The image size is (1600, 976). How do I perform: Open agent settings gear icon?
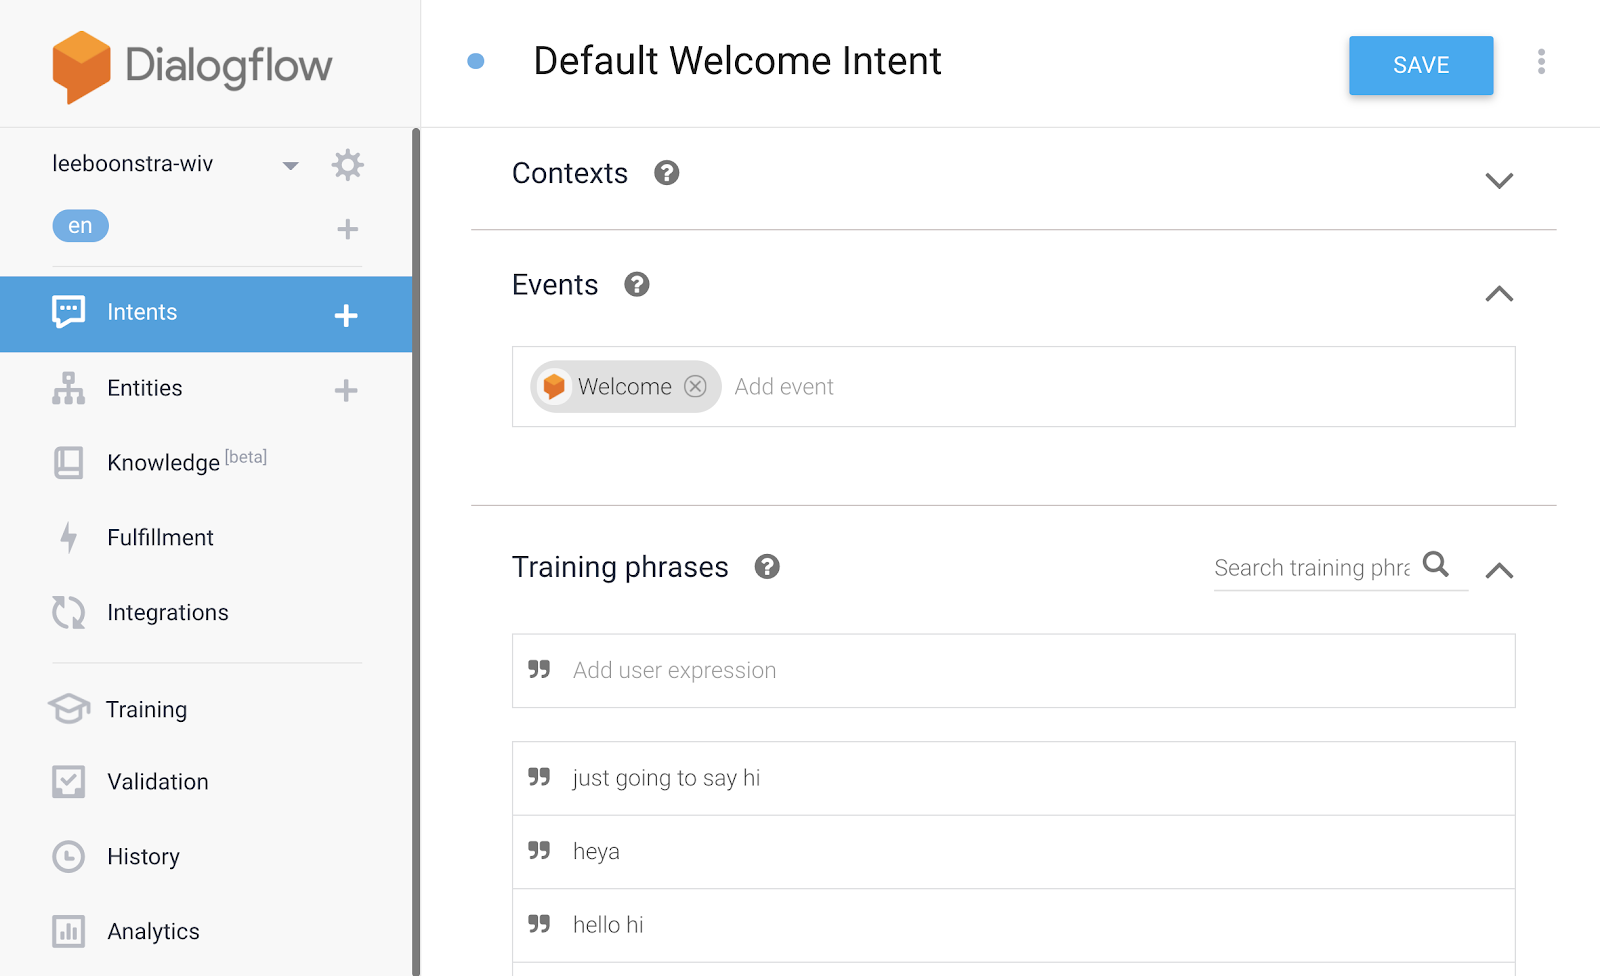[x=347, y=165]
